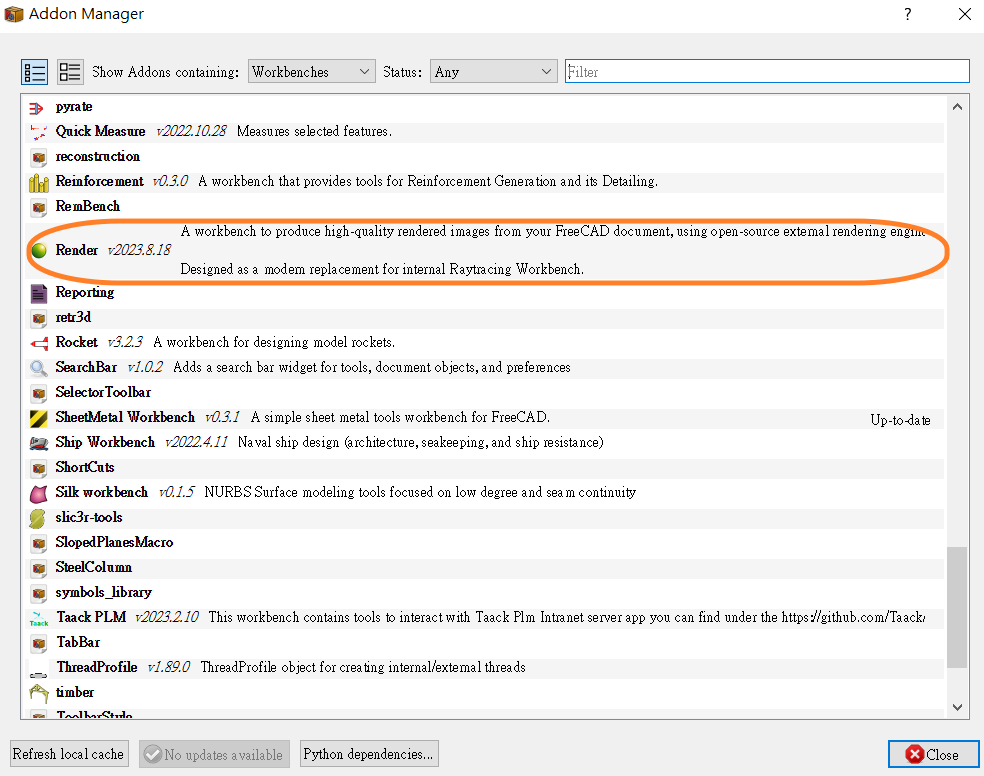Click the symbols_library icon
984x776 pixels.
pyautogui.click(x=38, y=593)
